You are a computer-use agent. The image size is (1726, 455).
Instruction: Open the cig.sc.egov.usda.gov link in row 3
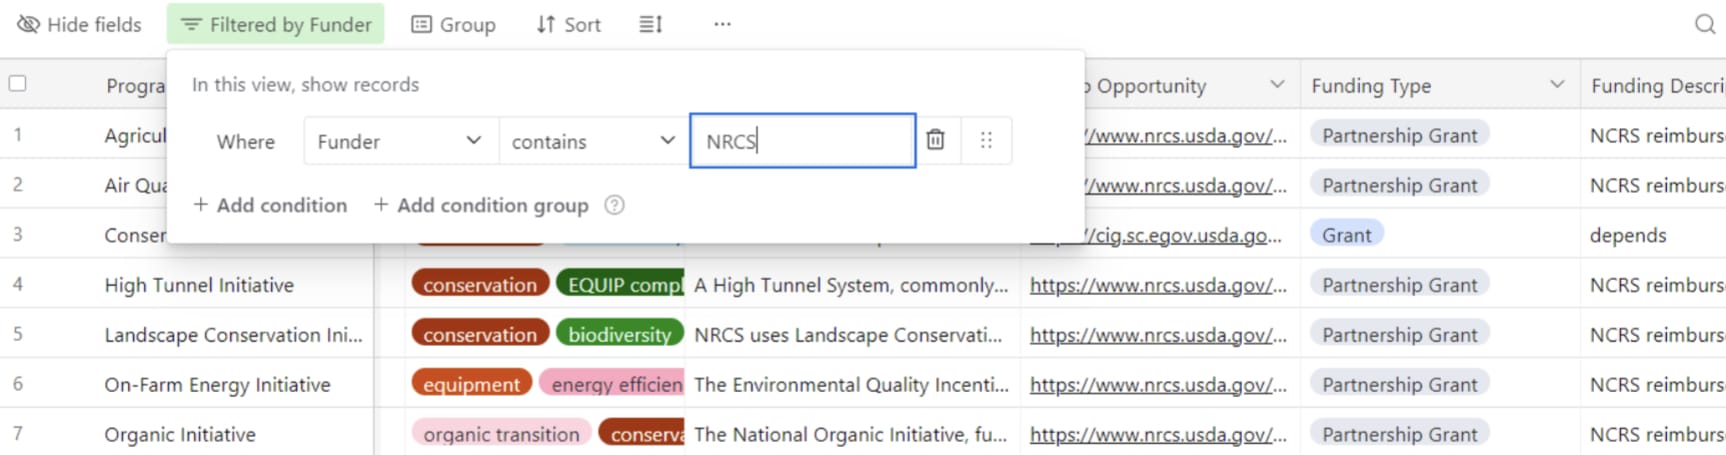click(1182, 236)
